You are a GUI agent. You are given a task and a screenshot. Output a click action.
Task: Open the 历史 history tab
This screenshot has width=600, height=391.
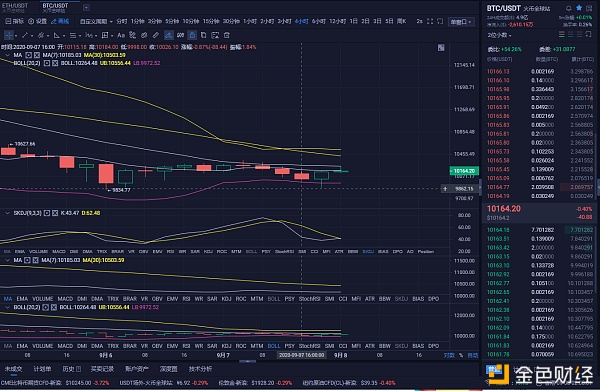[72, 369]
